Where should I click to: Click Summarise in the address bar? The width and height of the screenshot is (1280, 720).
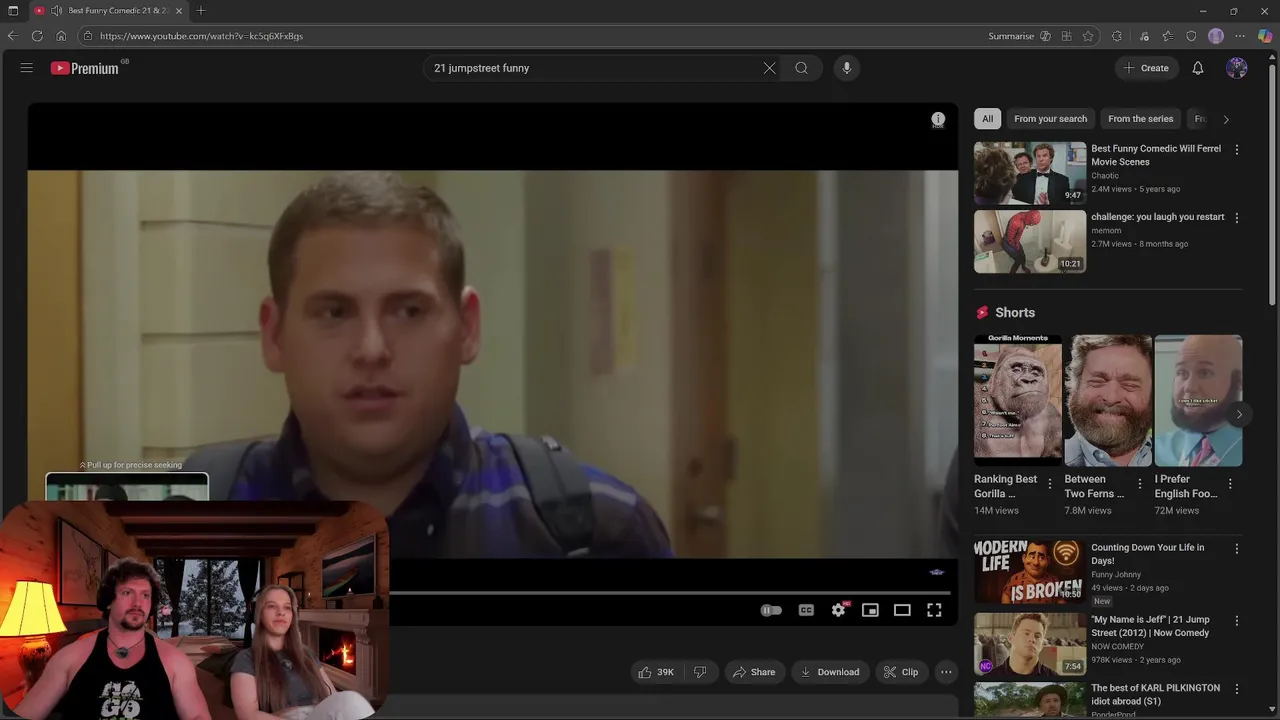[1011, 36]
